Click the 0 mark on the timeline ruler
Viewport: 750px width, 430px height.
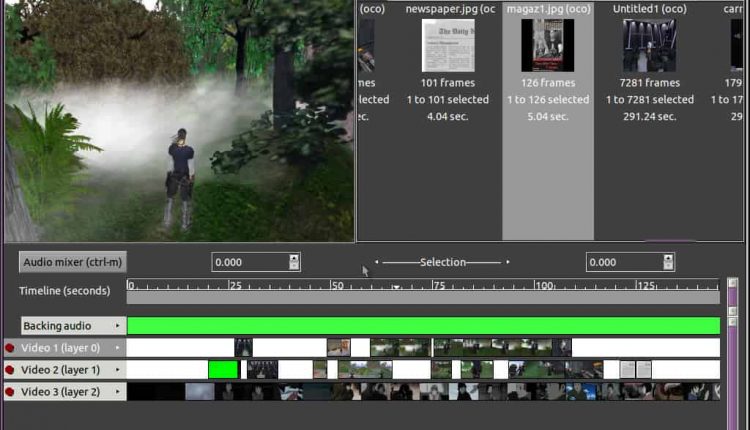coord(131,286)
